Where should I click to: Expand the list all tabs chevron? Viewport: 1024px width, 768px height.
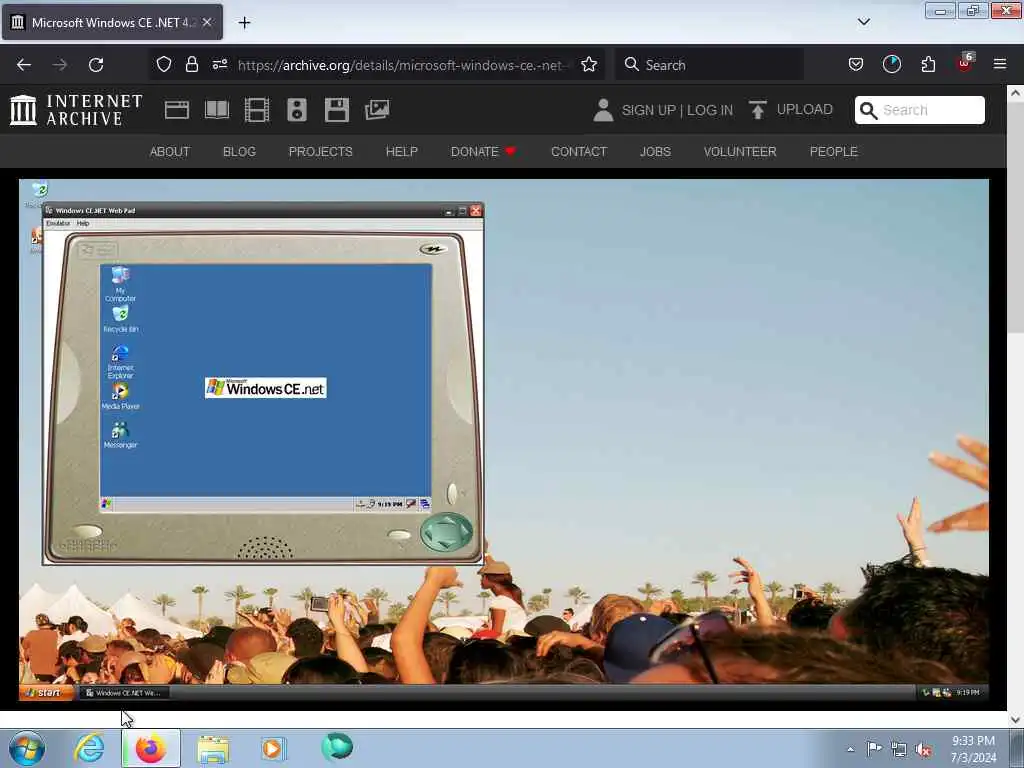tap(863, 22)
